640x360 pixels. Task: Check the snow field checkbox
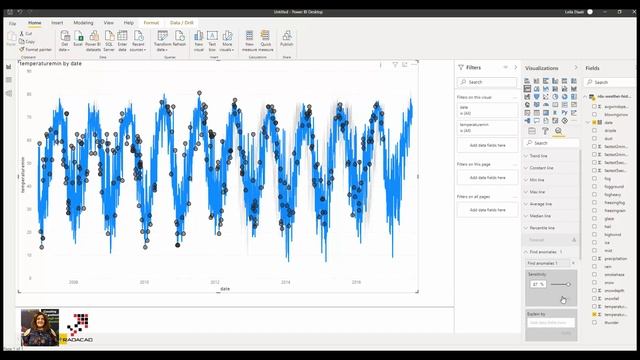pyautogui.click(x=594, y=282)
